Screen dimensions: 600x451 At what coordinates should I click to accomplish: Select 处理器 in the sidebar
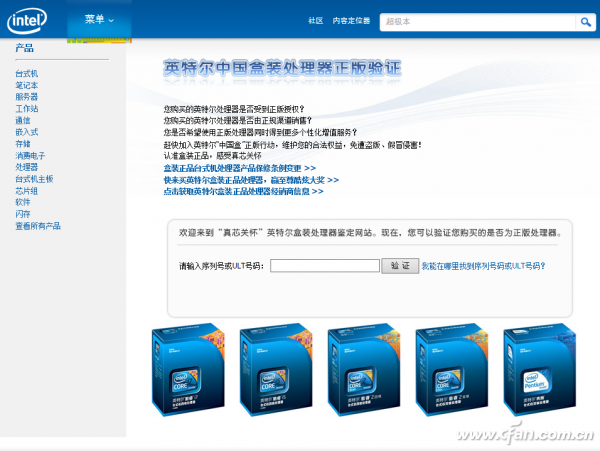26,167
